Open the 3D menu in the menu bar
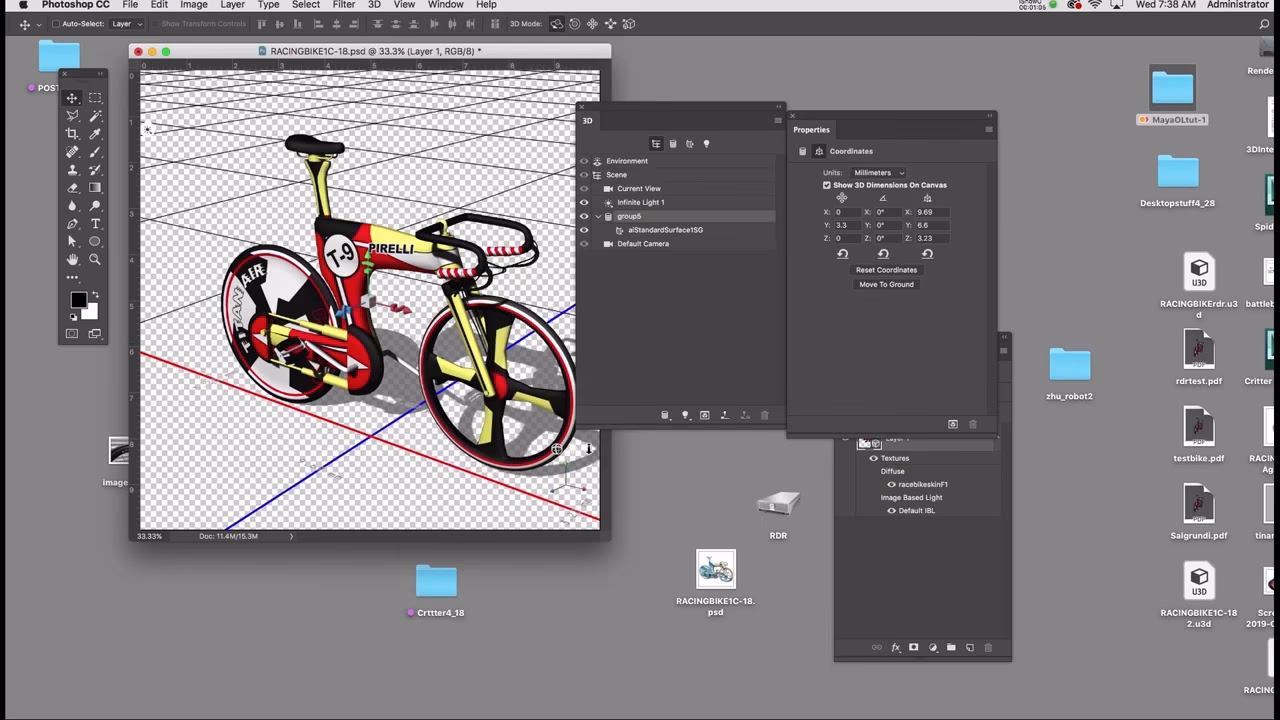This screenshot has height=720, width=1280. [x=374, y=5]
